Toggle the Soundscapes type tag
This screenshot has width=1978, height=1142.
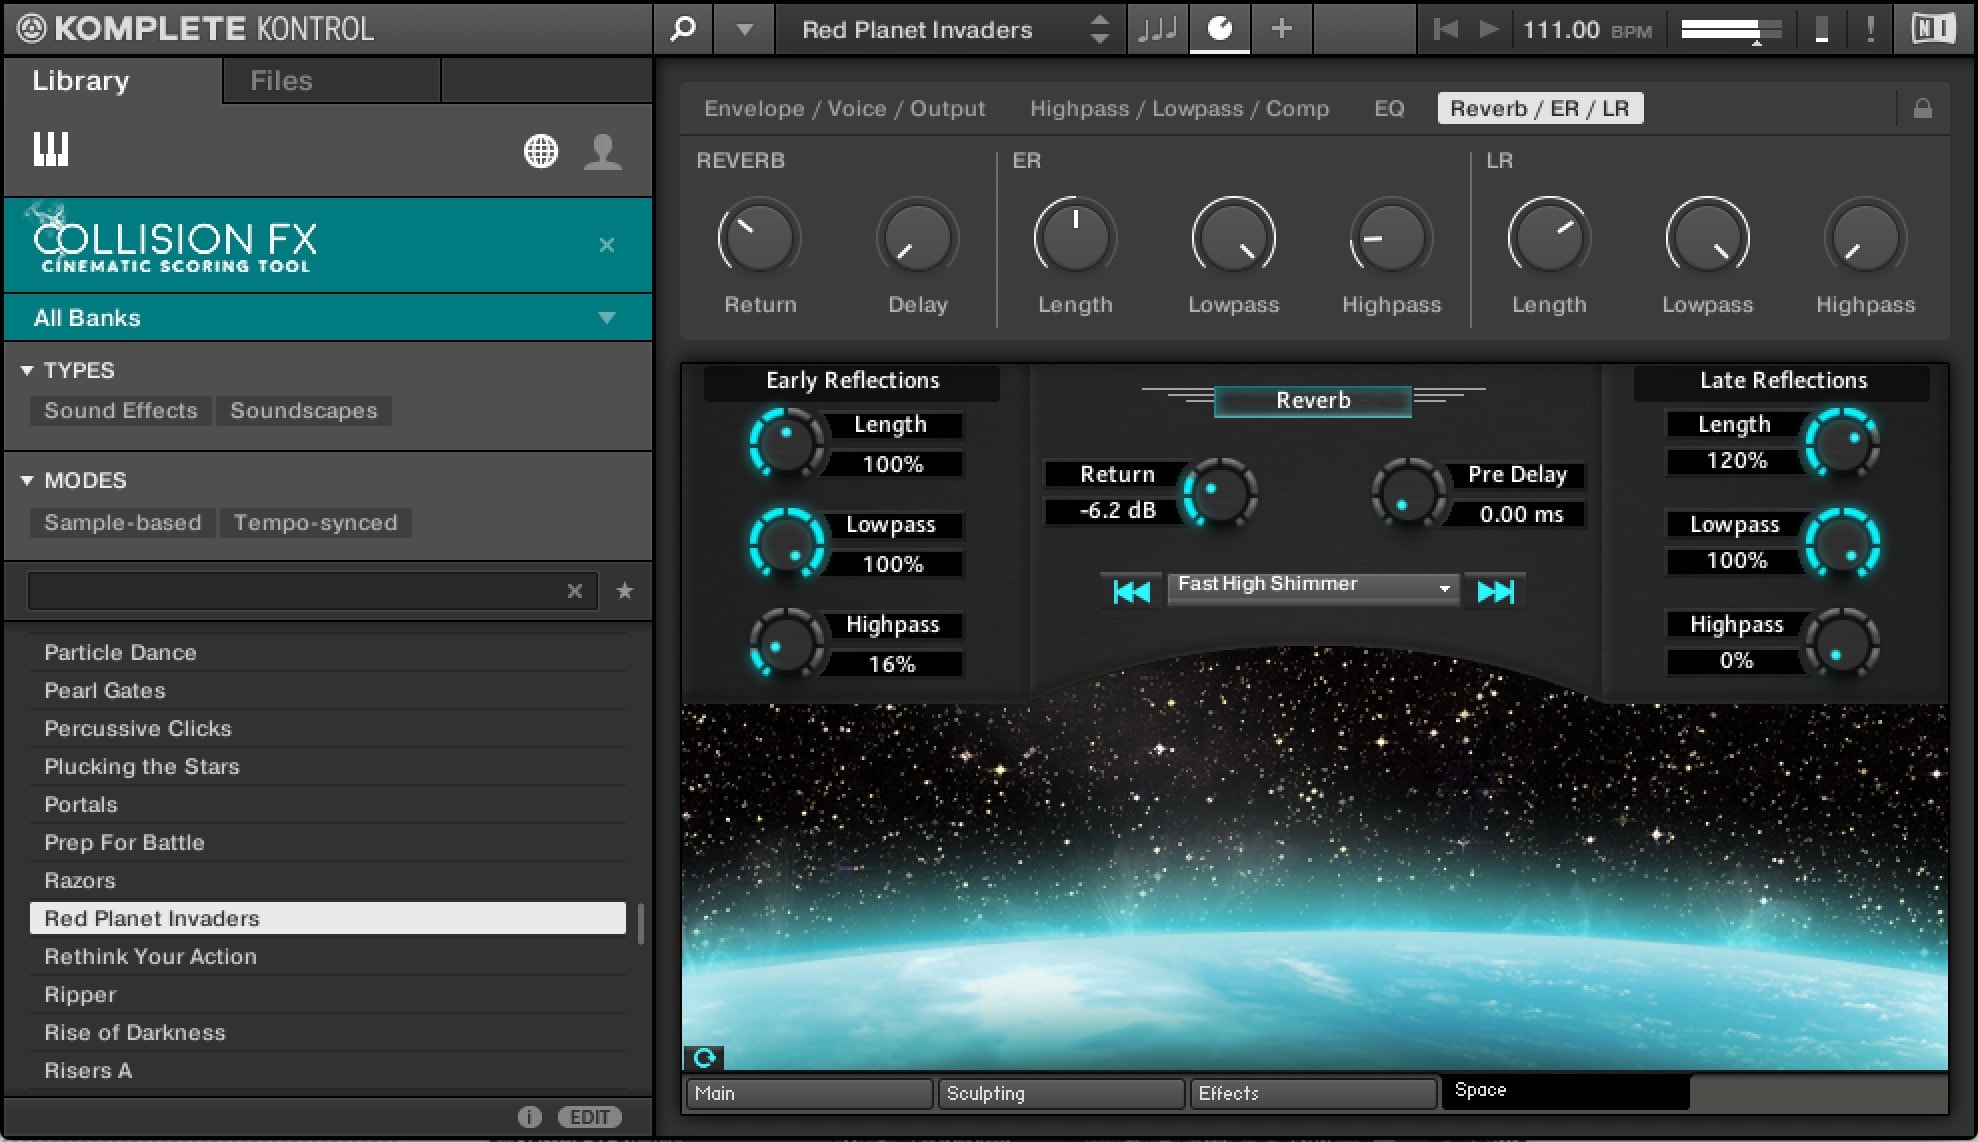click(304, 411)
